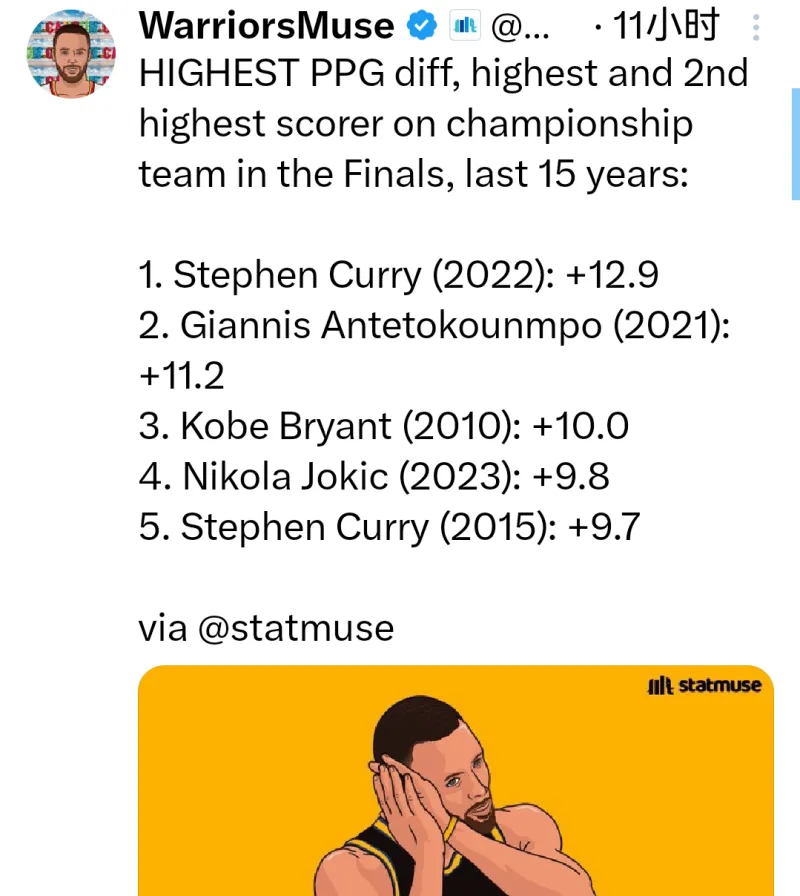Open the @statmuse mention link

pyautogui.click(x=296, y=628)
